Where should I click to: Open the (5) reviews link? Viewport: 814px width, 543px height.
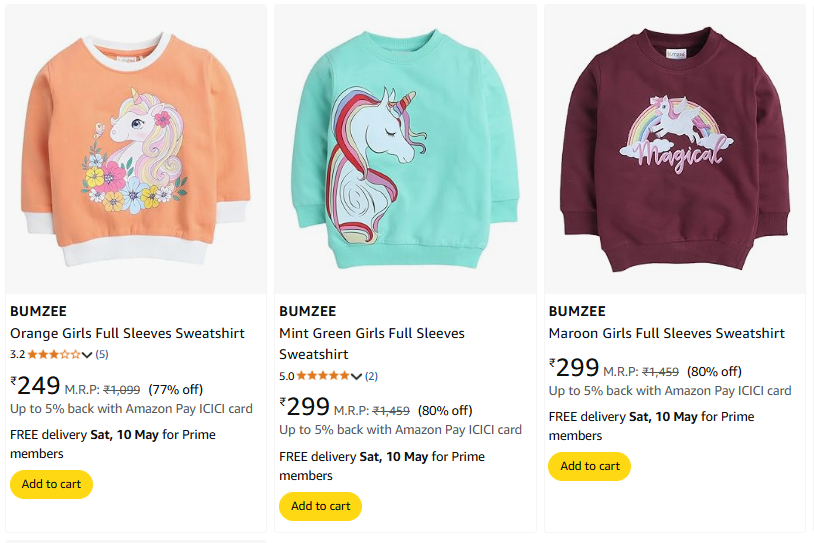click(x=102, y=355)
